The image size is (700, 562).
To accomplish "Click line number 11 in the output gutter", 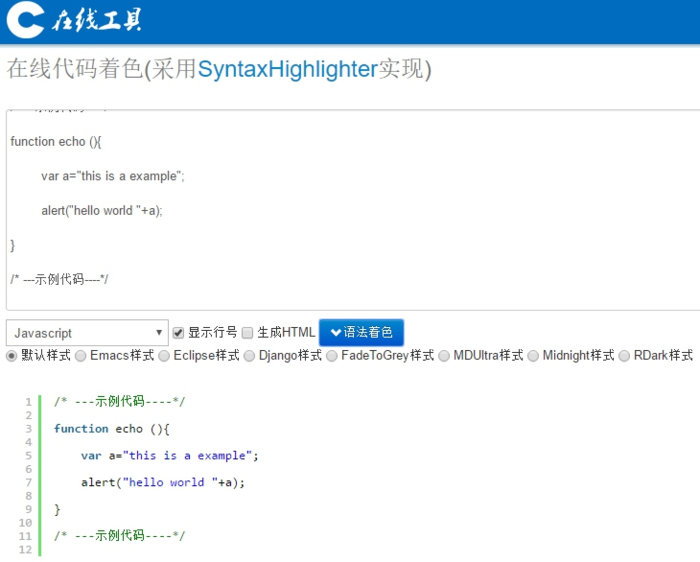I will pyautogui.click(x=25, y=536).
